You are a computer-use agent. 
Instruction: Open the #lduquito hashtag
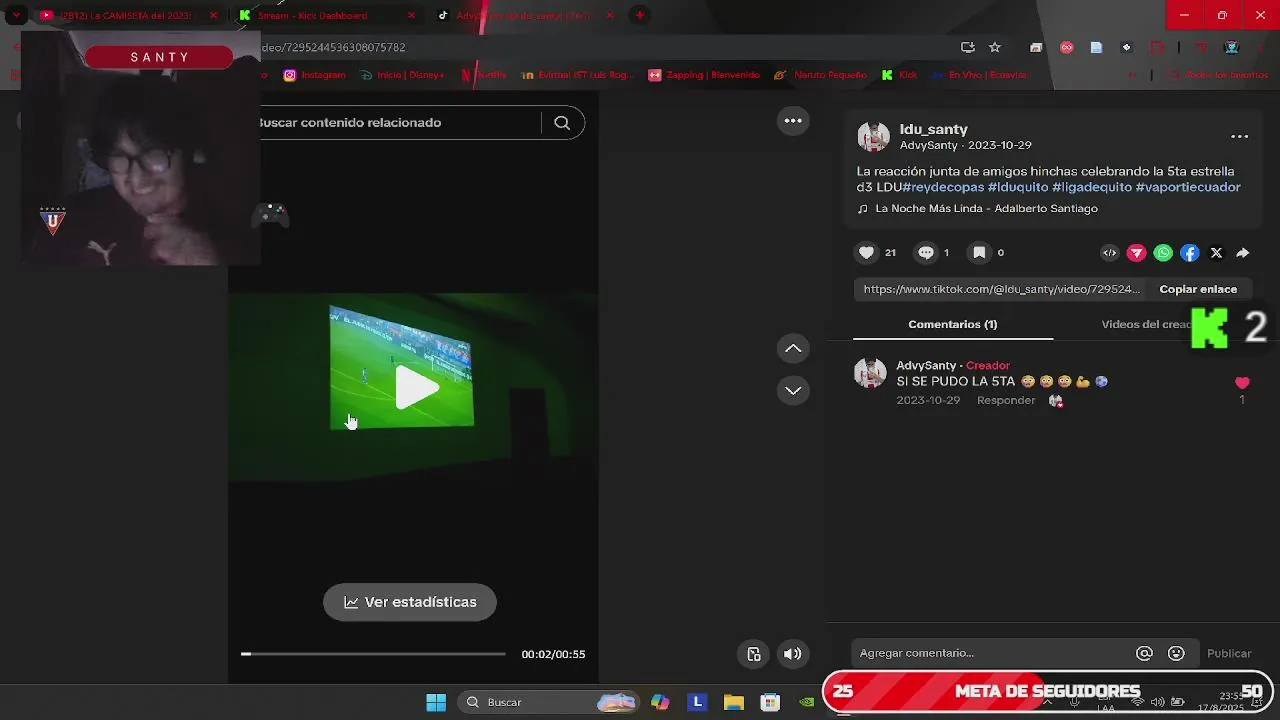1018,187
